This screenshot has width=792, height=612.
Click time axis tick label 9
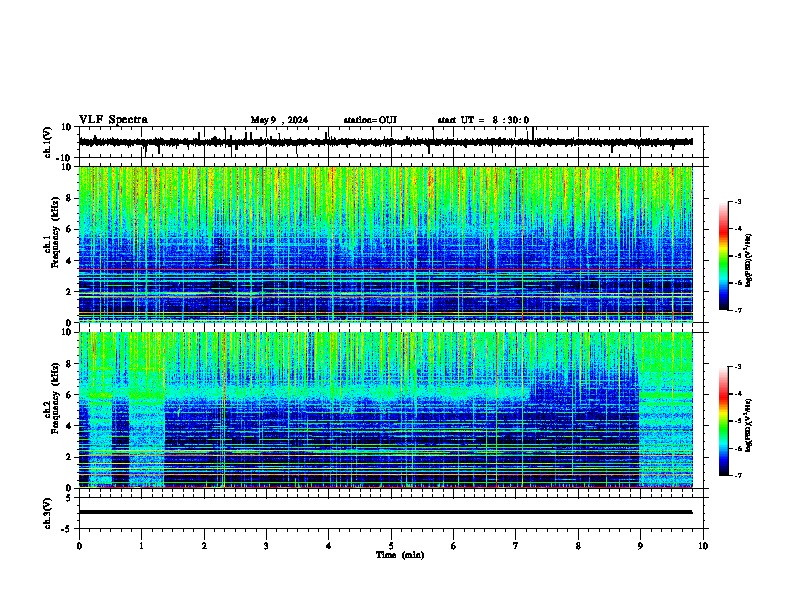(640, 546)
